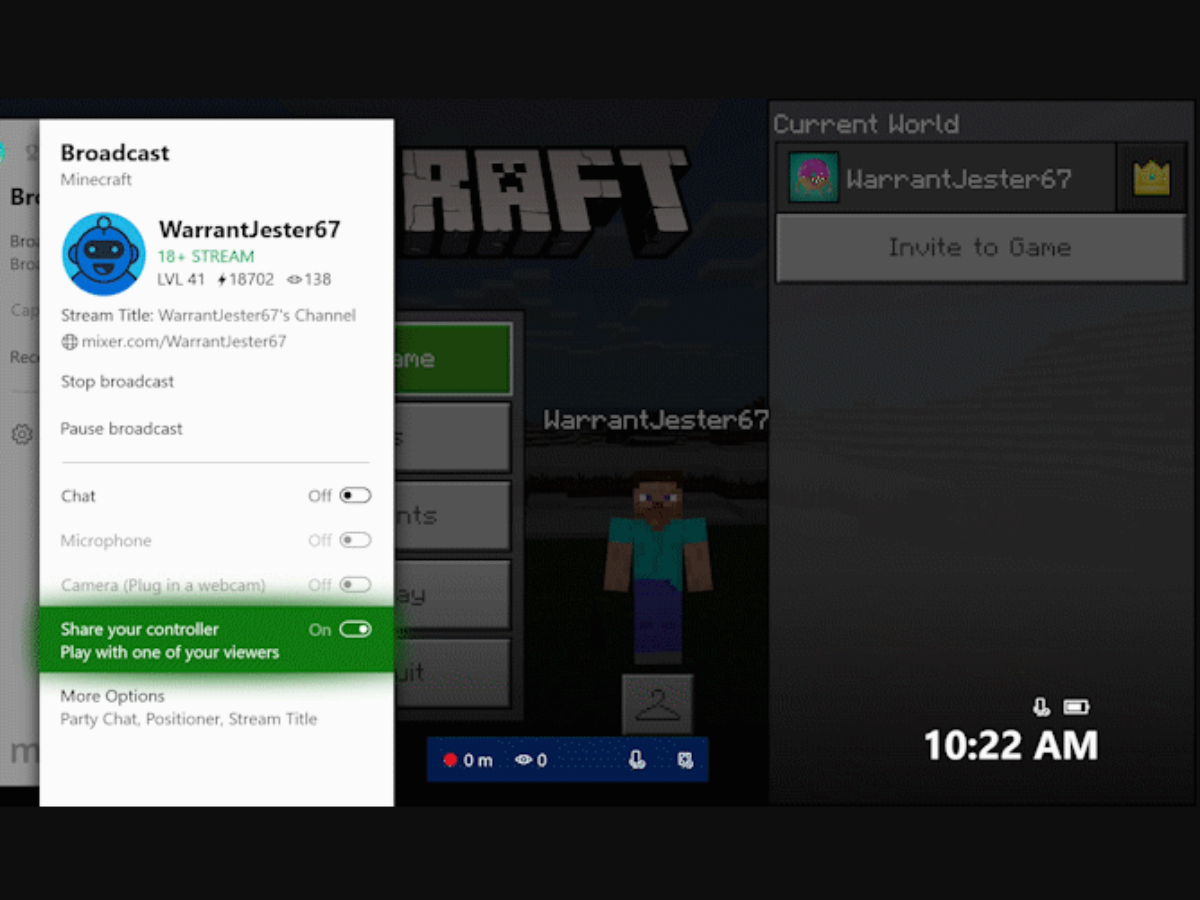Click the red recording dot in broadcast bar
The height and width of the screenshot is (900, 1200).
pyautogui.click(x=450, y=760)
